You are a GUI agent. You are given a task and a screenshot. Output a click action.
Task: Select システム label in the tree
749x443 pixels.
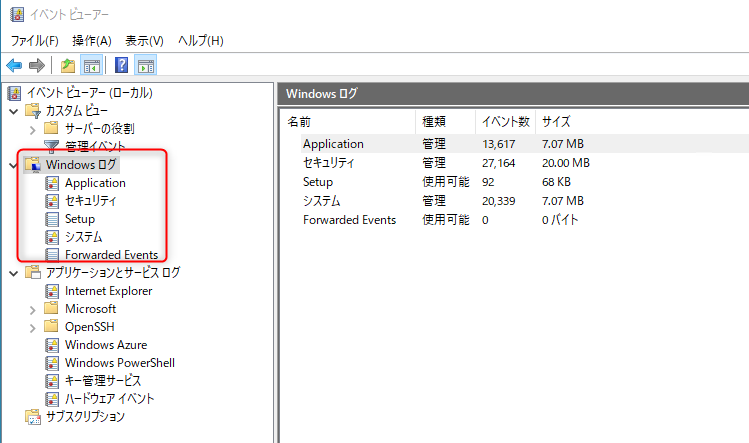pyautogui.click(x=84, y=237)
